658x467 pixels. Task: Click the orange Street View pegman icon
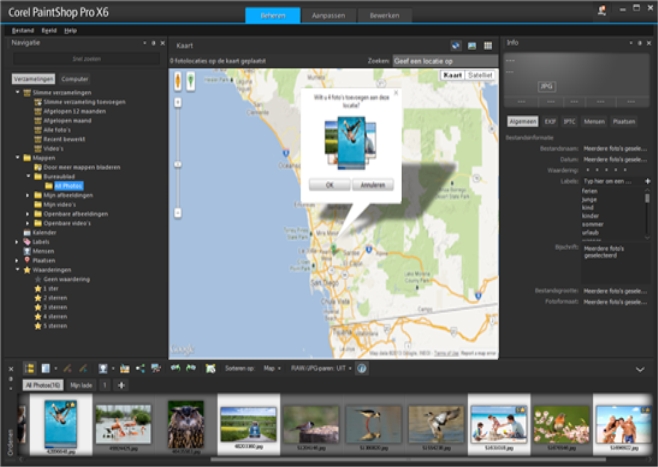pyautogui.click(x=177, y=79)
